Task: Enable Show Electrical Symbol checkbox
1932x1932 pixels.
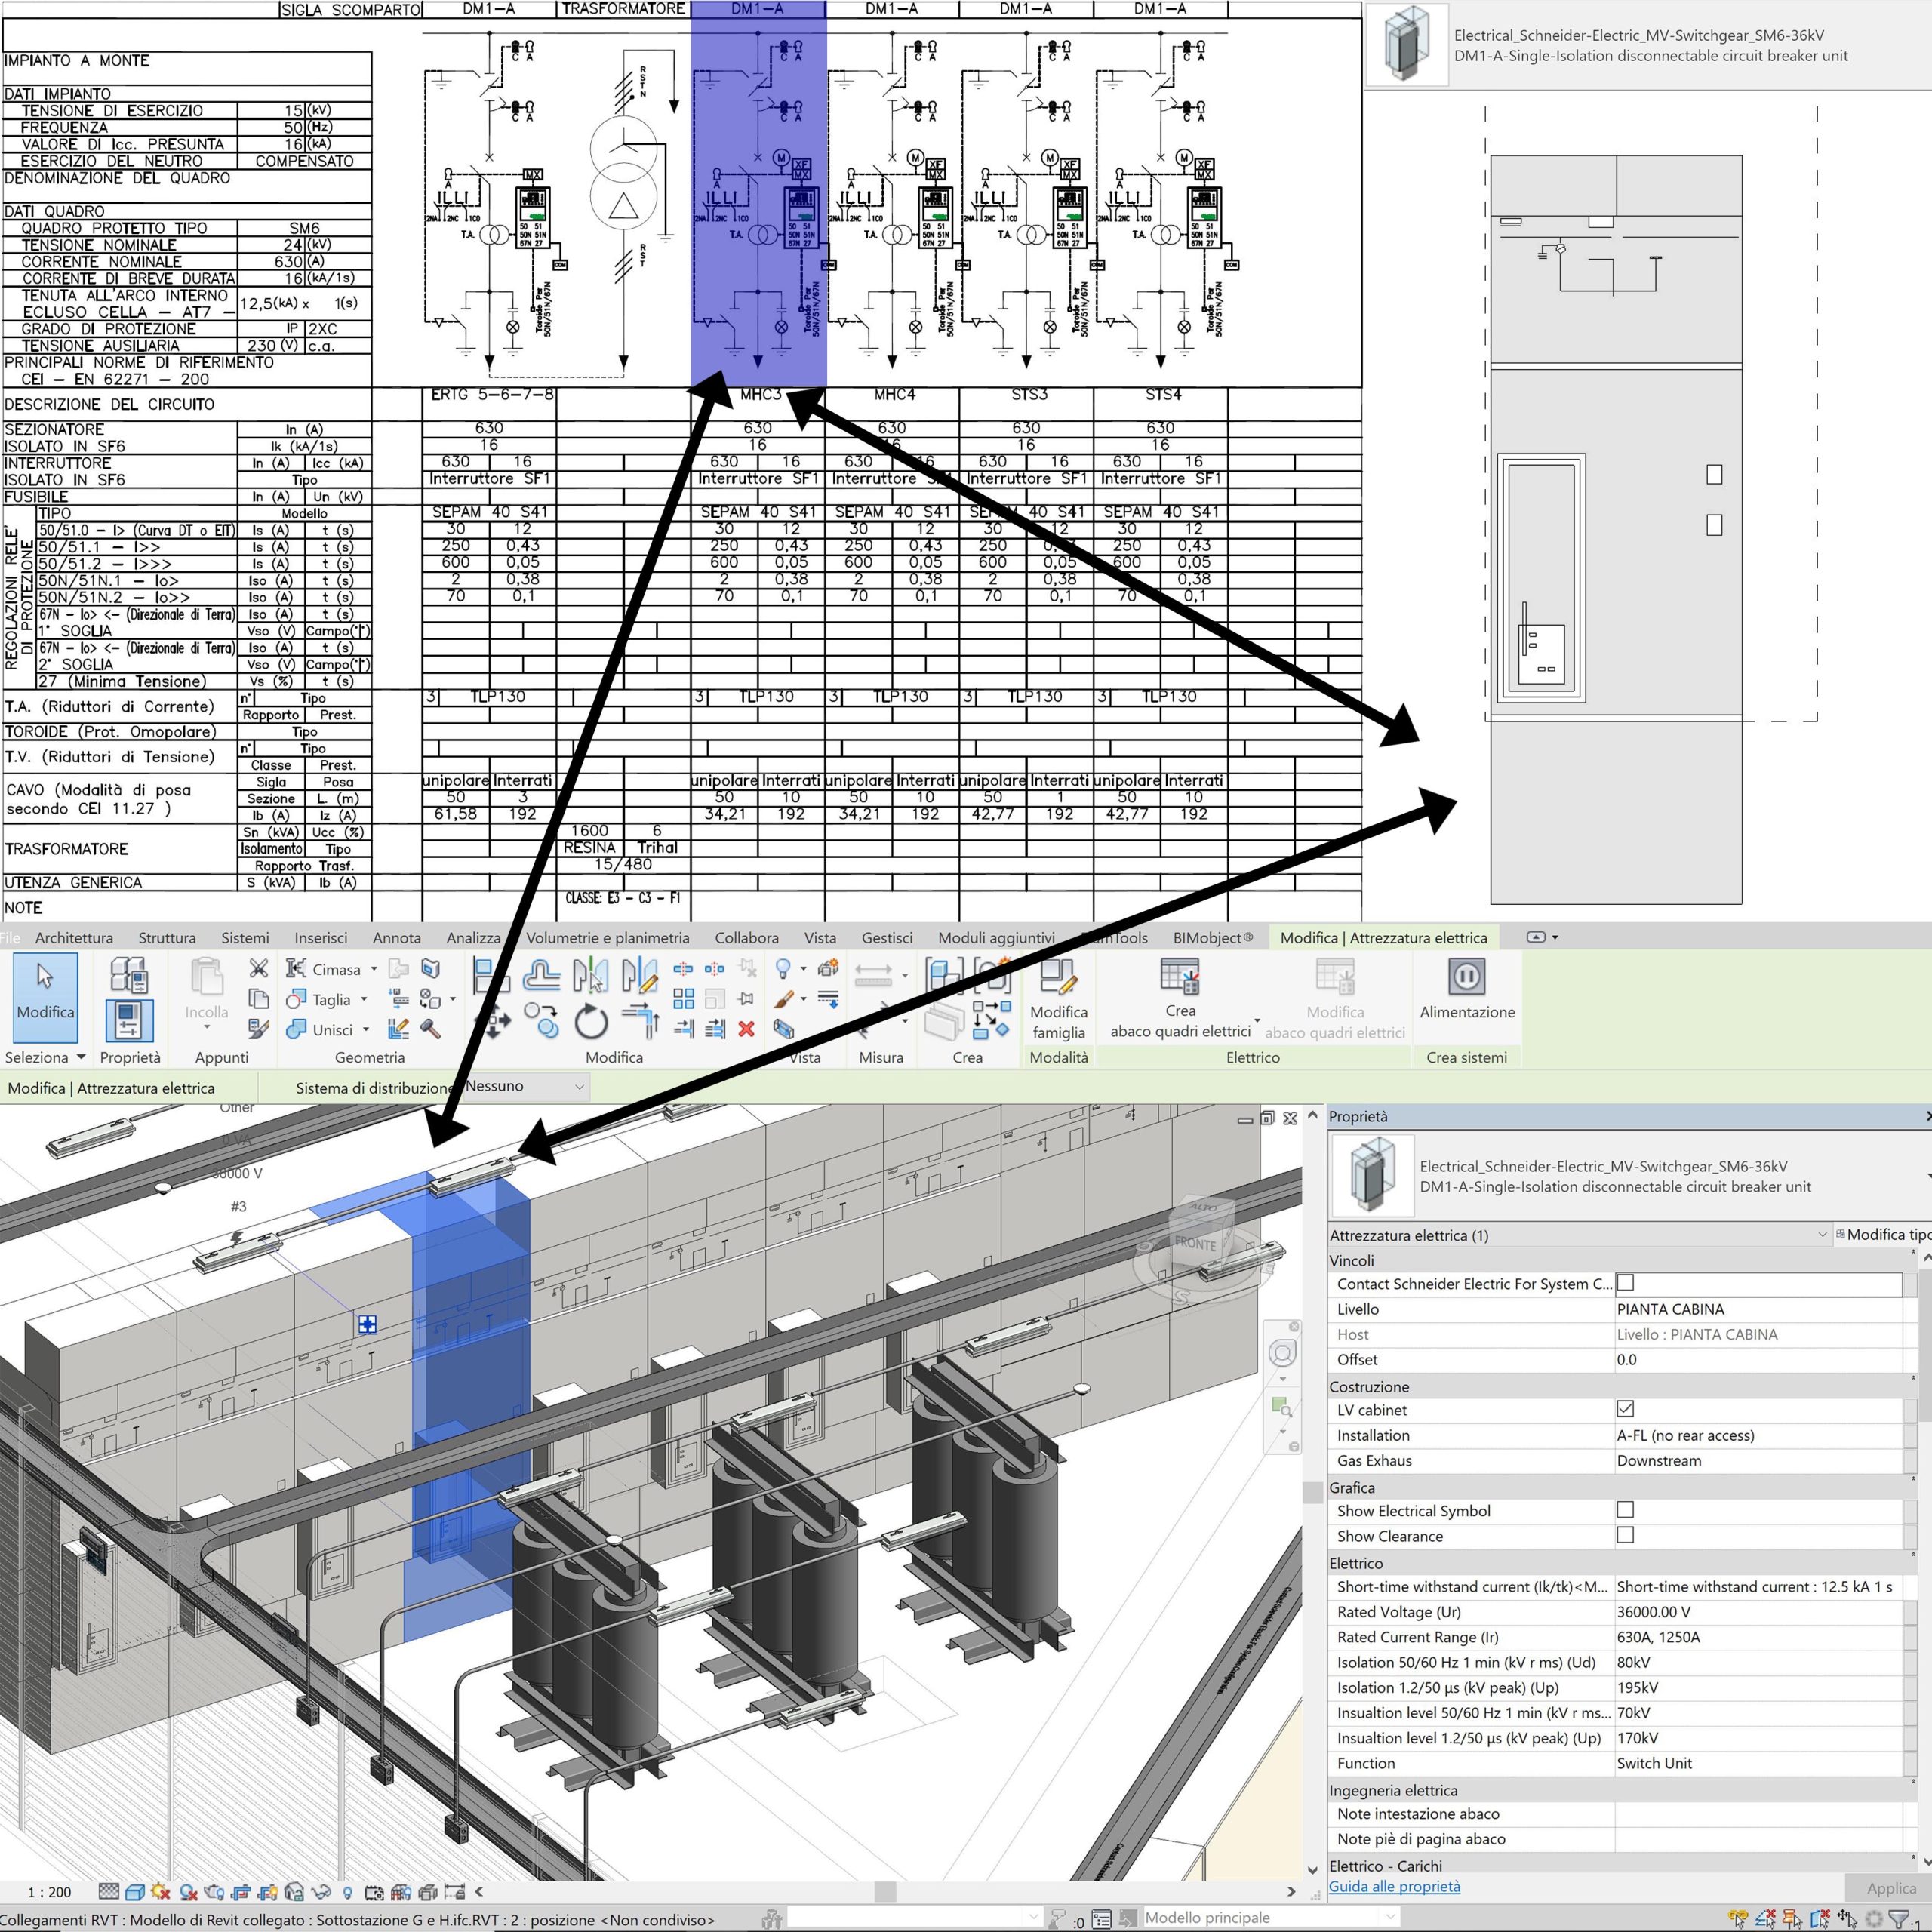Action: click(1625, 1510)
